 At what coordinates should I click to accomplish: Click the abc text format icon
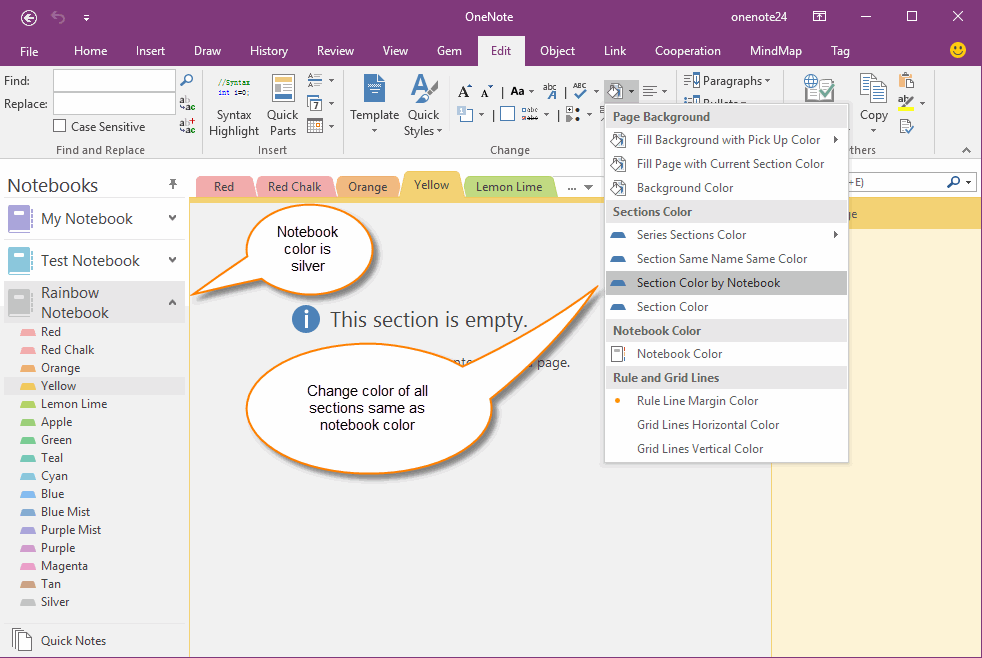550,91
